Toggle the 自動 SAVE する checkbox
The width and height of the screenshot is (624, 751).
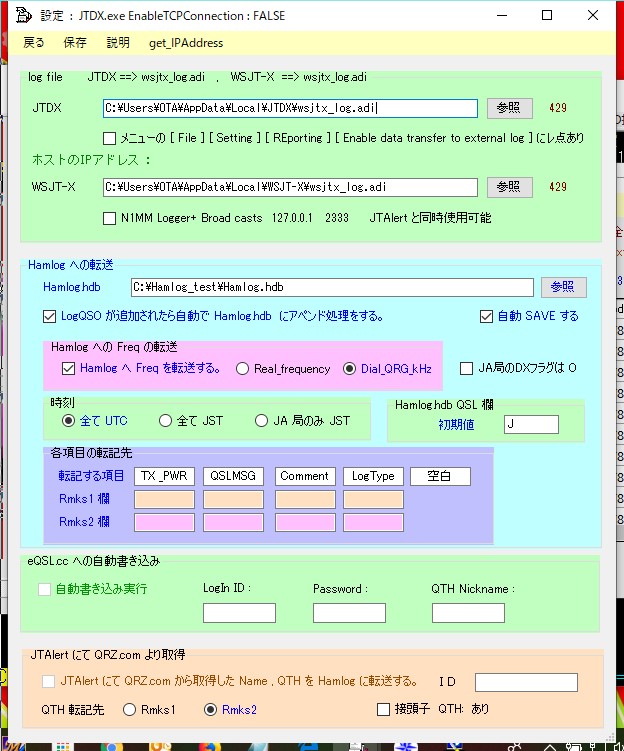click(x=486, y=317)
